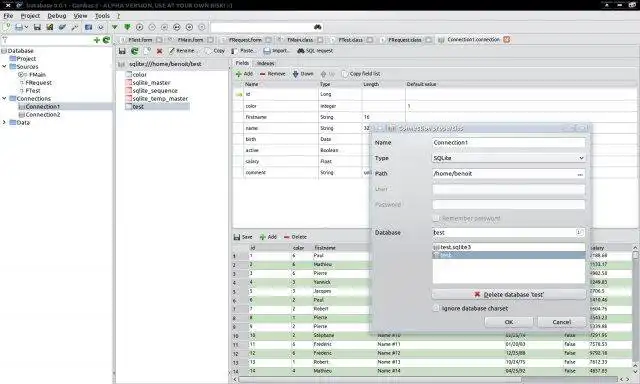640x384 pixels.
Task: Click Delete row in the data grid toolbar
Action: 295,237
